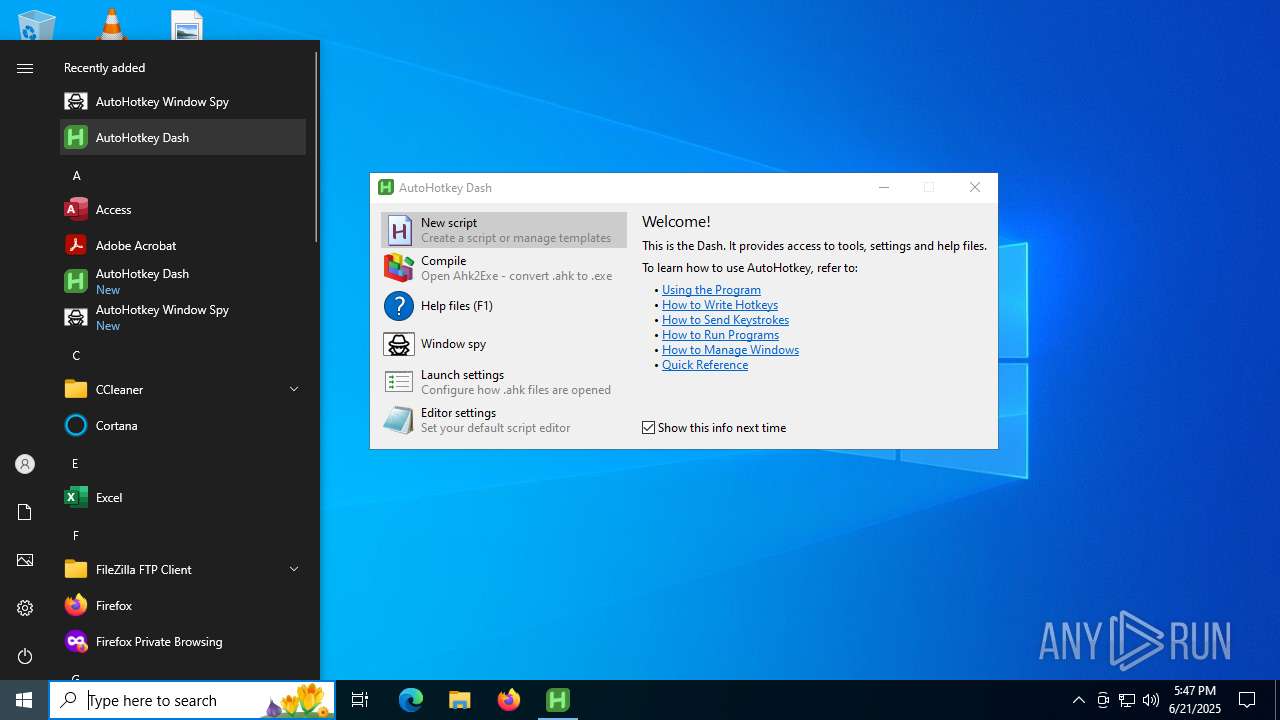Image resolution: width=1280 pixels, height=720 pixels.
Task: Open How to Run Programs link
Action: tap(720, 335)
